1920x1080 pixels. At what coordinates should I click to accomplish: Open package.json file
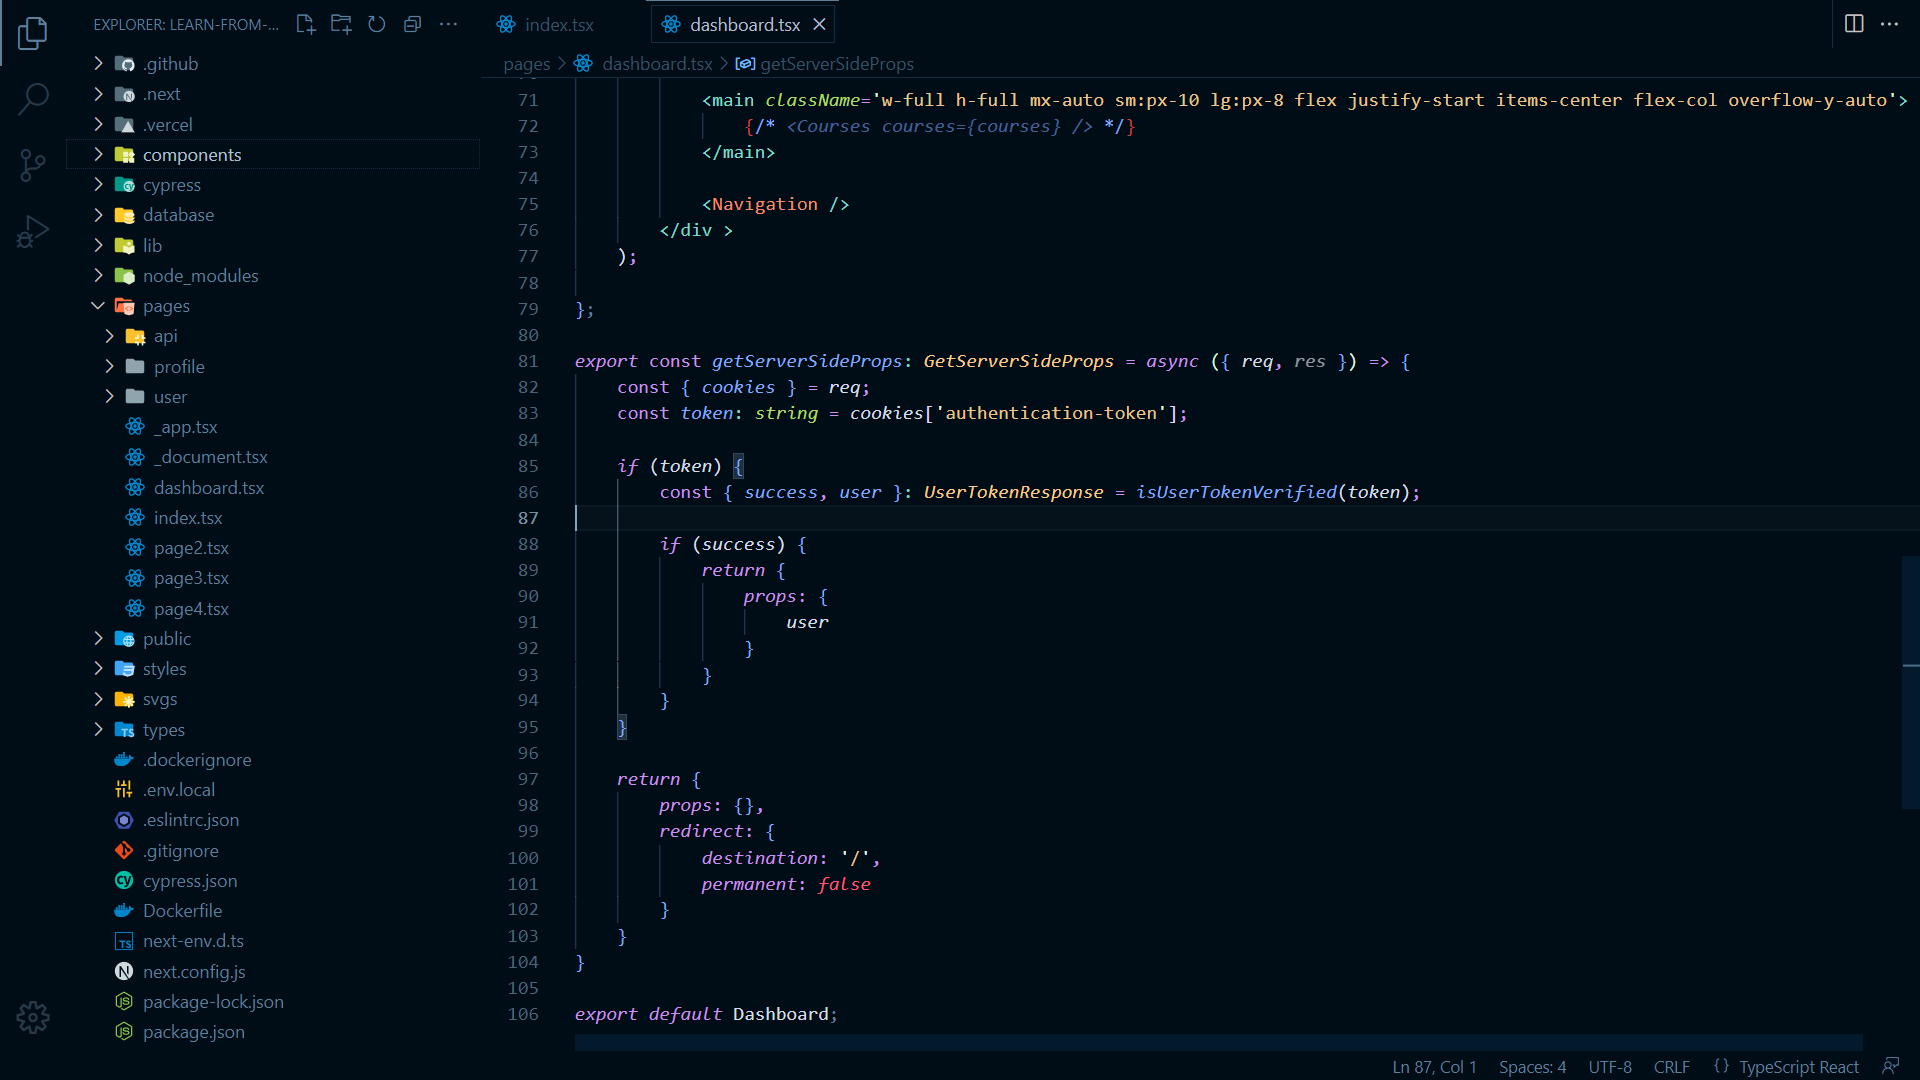273,1032
